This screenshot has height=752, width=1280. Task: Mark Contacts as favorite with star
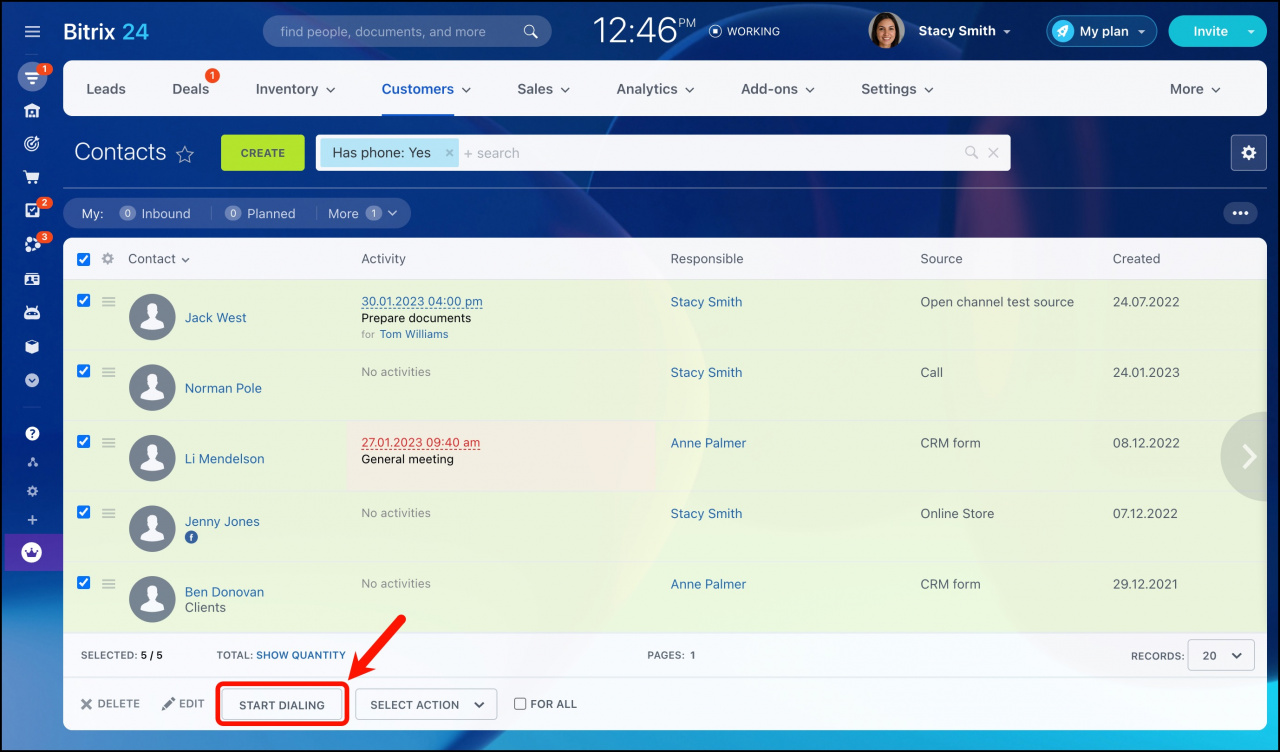(185, 154)
